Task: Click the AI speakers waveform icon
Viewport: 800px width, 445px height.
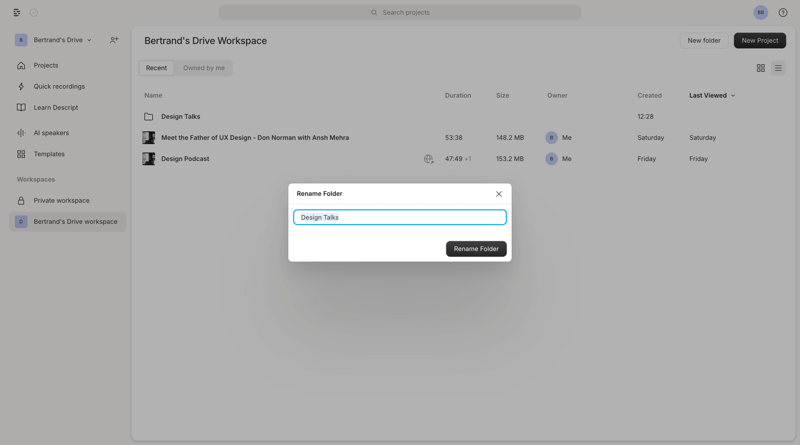Action: tap(21, 133)
